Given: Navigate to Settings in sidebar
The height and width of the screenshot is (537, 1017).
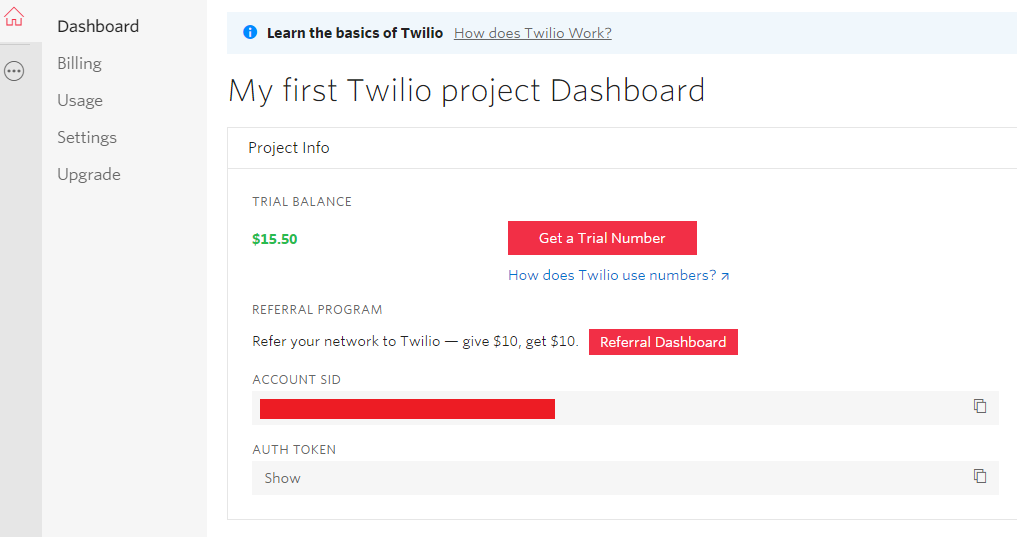Looking at the screenshot, I should pos(87,137).
